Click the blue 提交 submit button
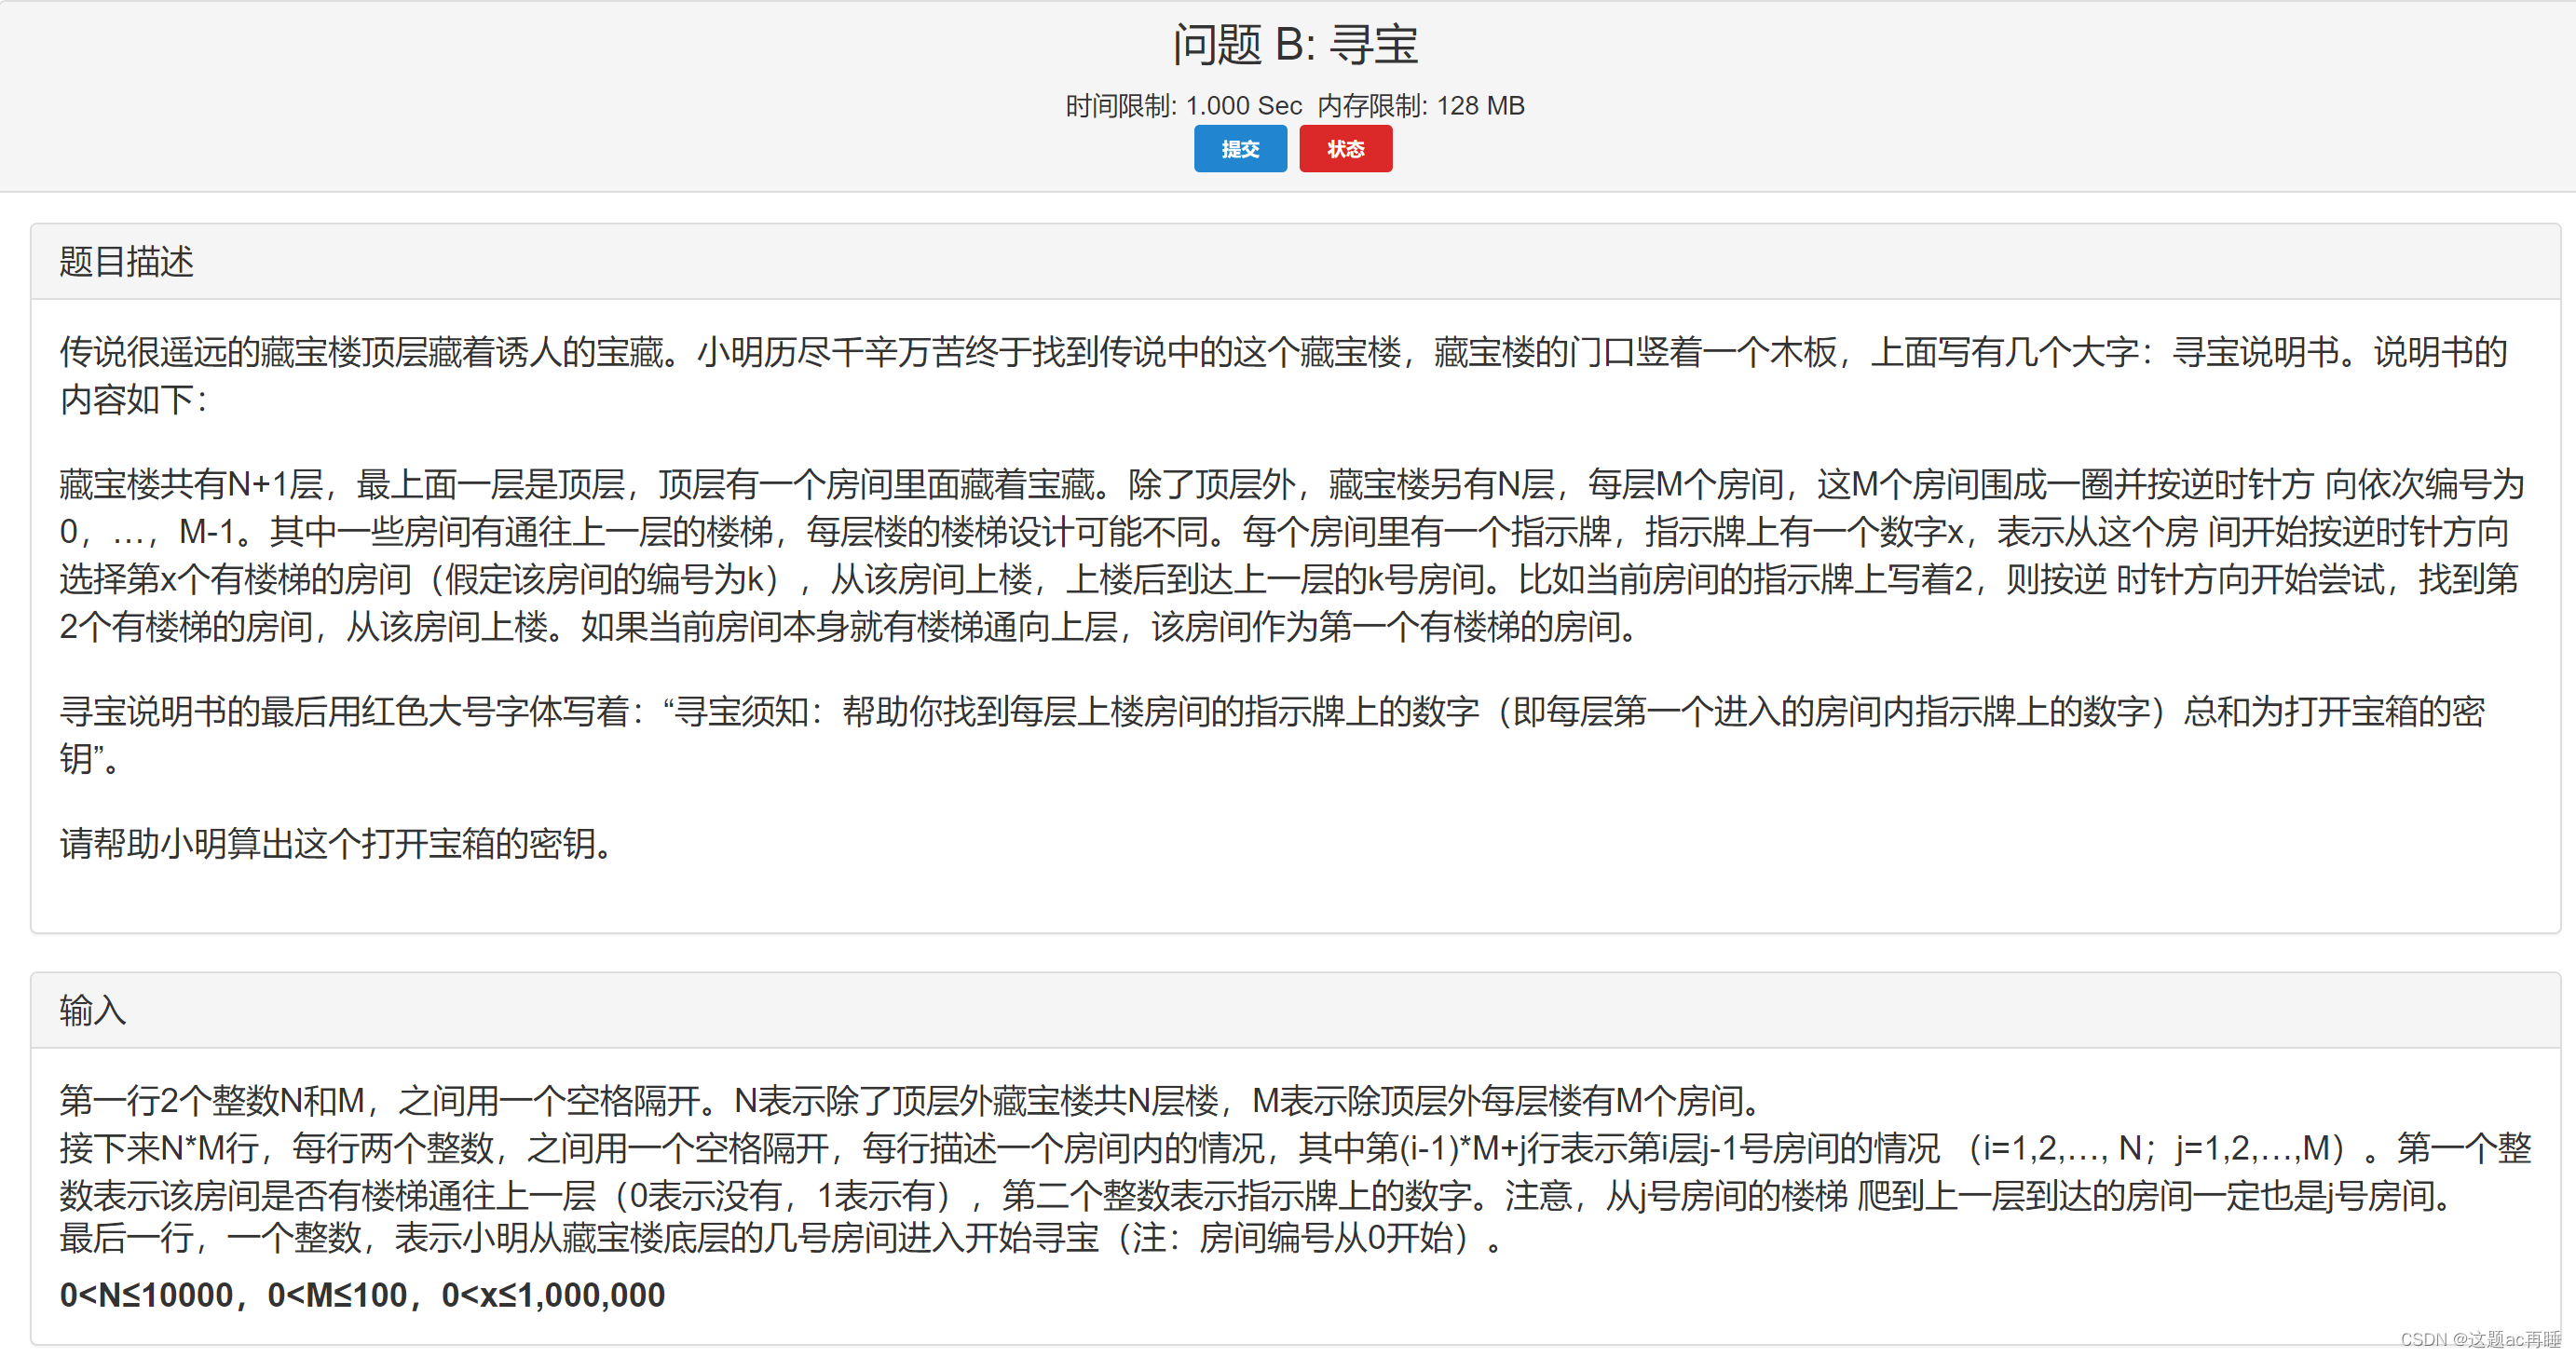The height and width of the screenshot is (1357, 2576). pyautogui.click(x=1239, y=149)
